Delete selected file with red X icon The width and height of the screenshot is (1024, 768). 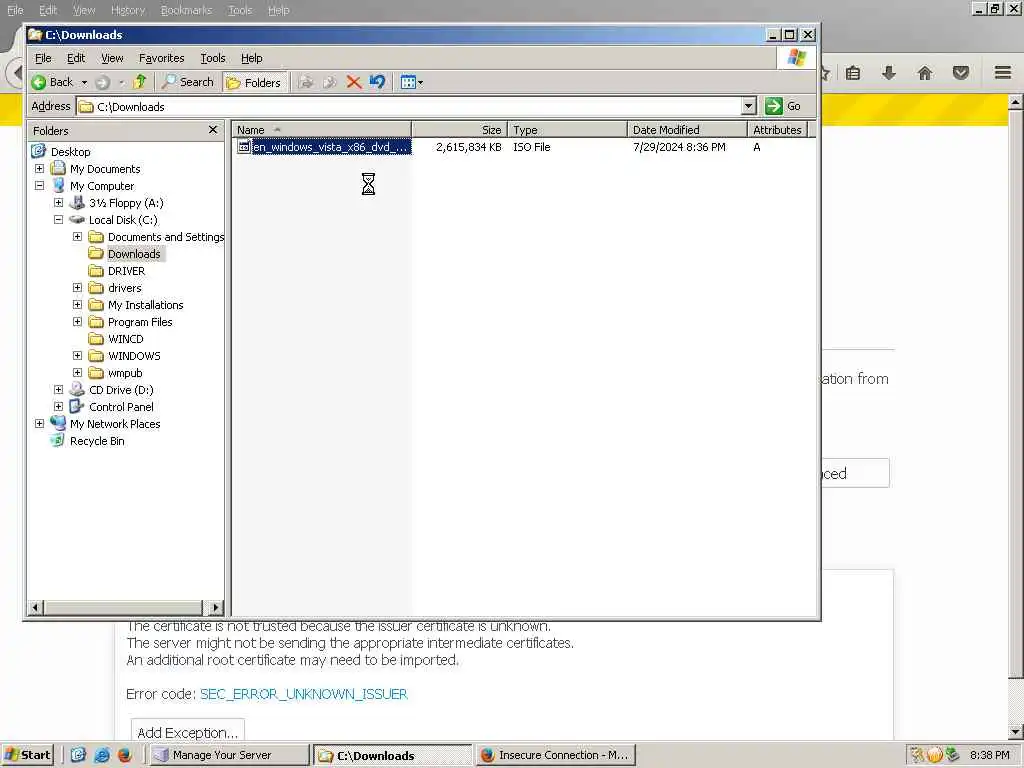click(354, 82)
